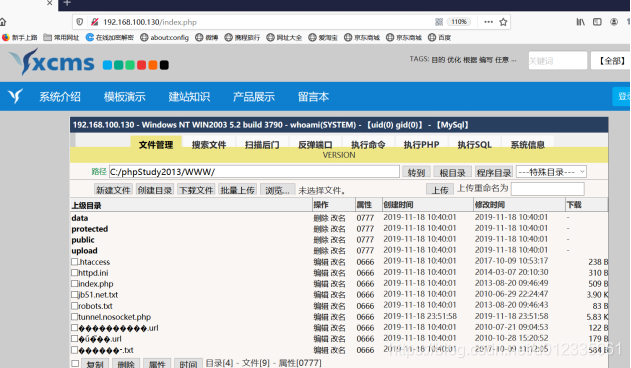631x368 pixels.
Task: Check the .htaccess file checkbox
Action: tap(74, 262)
